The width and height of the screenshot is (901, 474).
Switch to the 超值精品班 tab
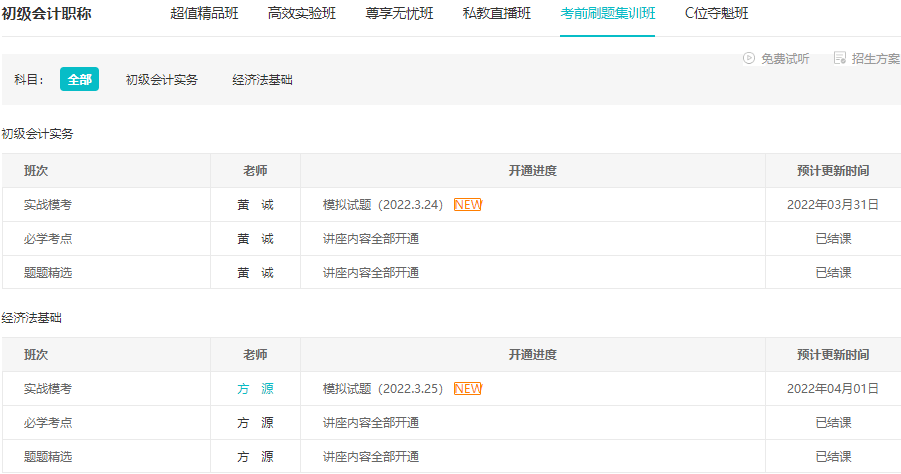pos(204,14)
